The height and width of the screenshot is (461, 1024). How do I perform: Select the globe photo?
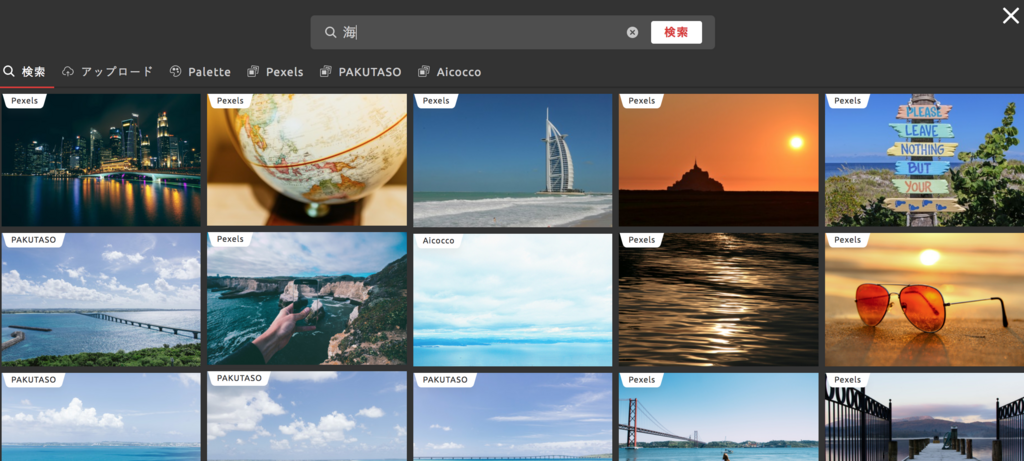click(x=307, y=160)
